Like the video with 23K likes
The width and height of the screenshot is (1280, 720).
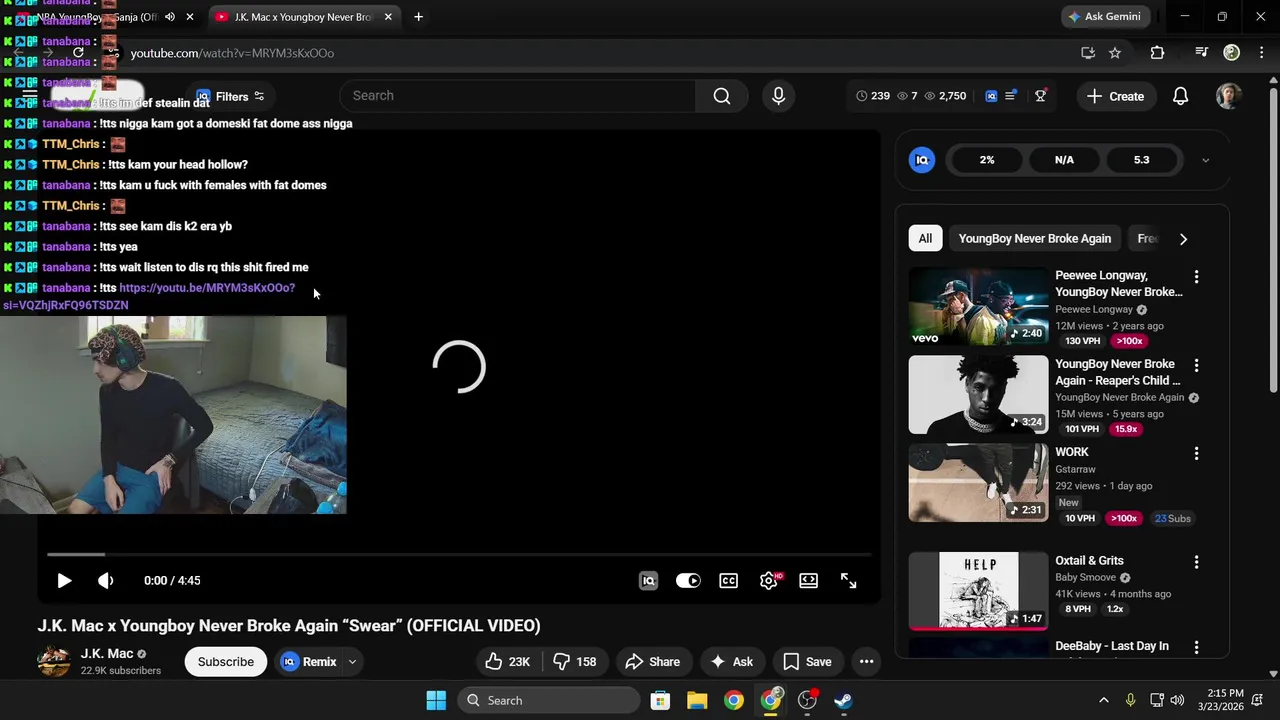508,662
